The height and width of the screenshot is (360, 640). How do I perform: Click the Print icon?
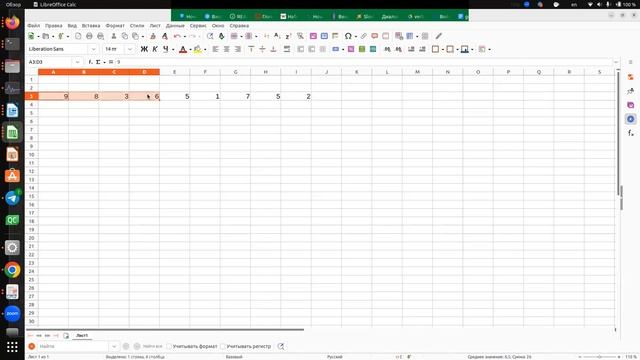[x=89, y=36]
